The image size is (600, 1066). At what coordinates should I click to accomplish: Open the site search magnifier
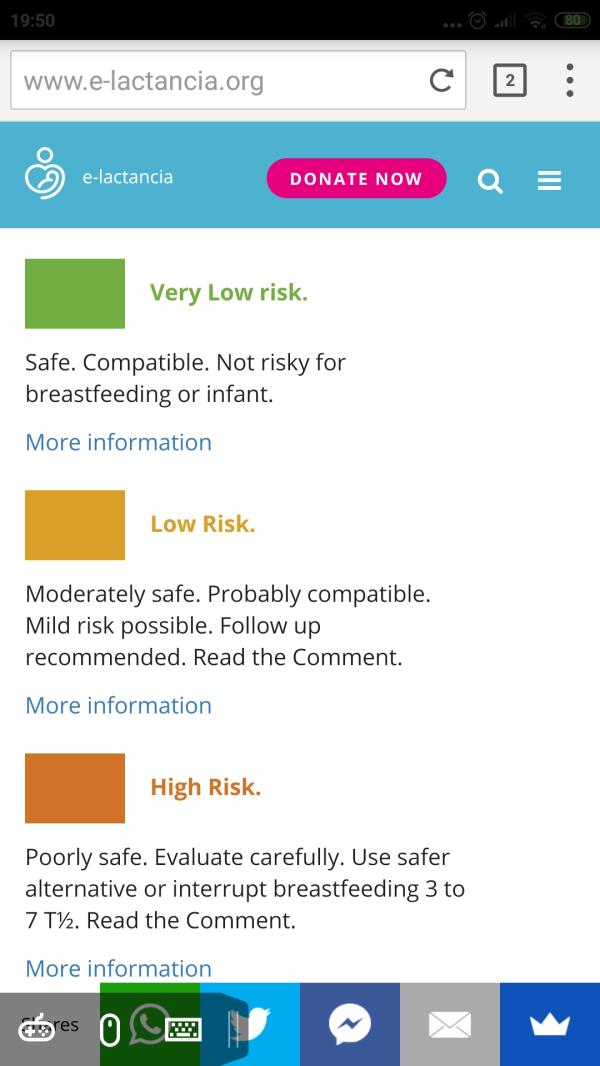[490, 181]
